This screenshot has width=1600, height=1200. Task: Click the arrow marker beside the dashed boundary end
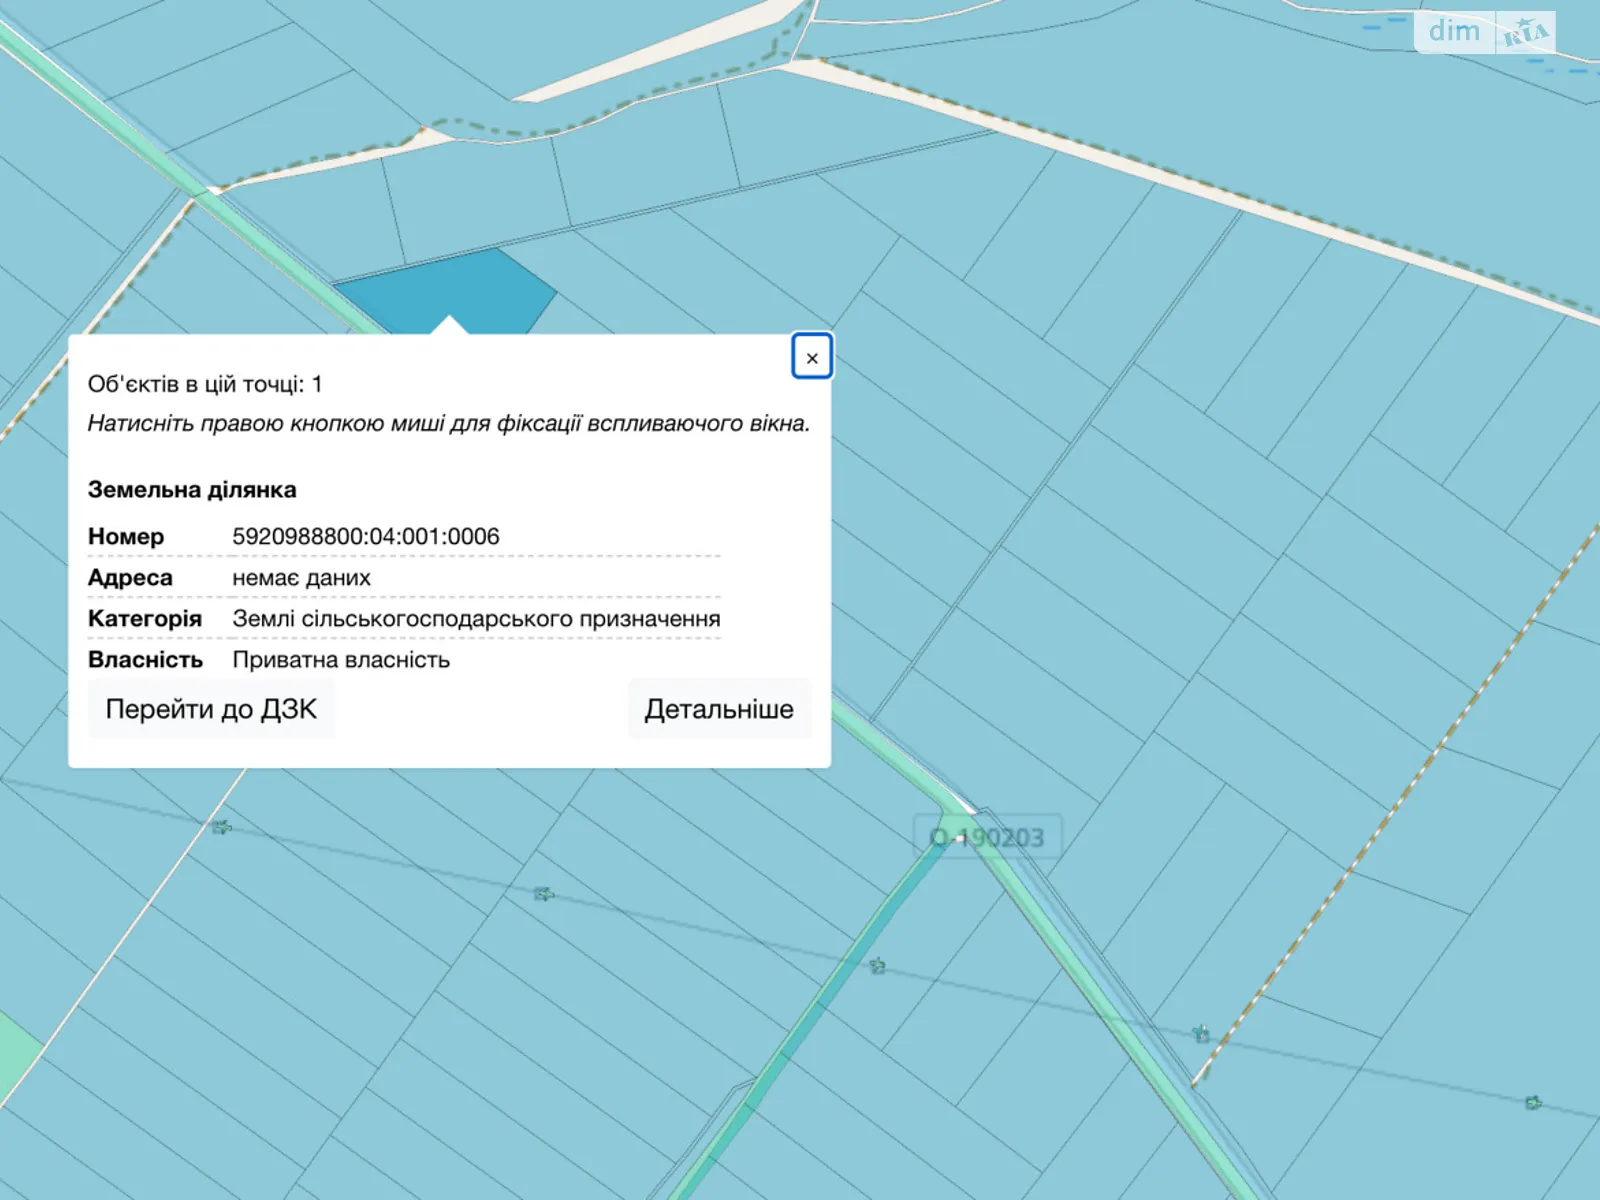tap(1201, 1033)
